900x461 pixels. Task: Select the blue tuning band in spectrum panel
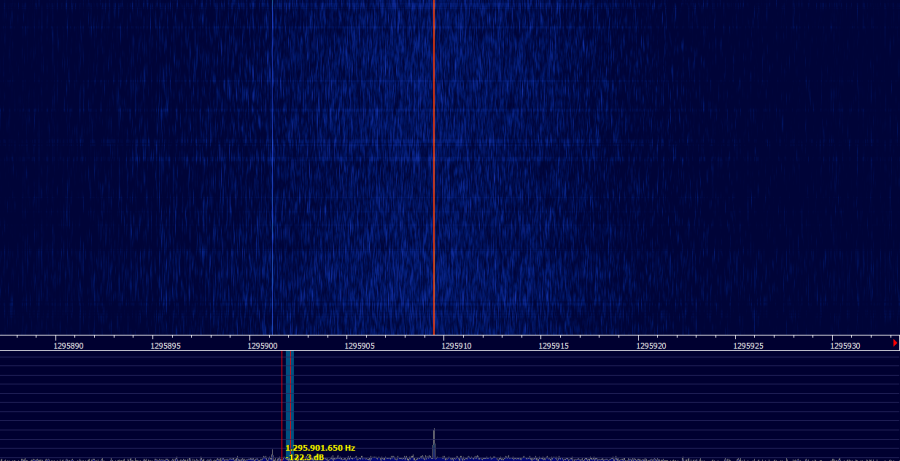pyautogui.click(x=287, y=400)
